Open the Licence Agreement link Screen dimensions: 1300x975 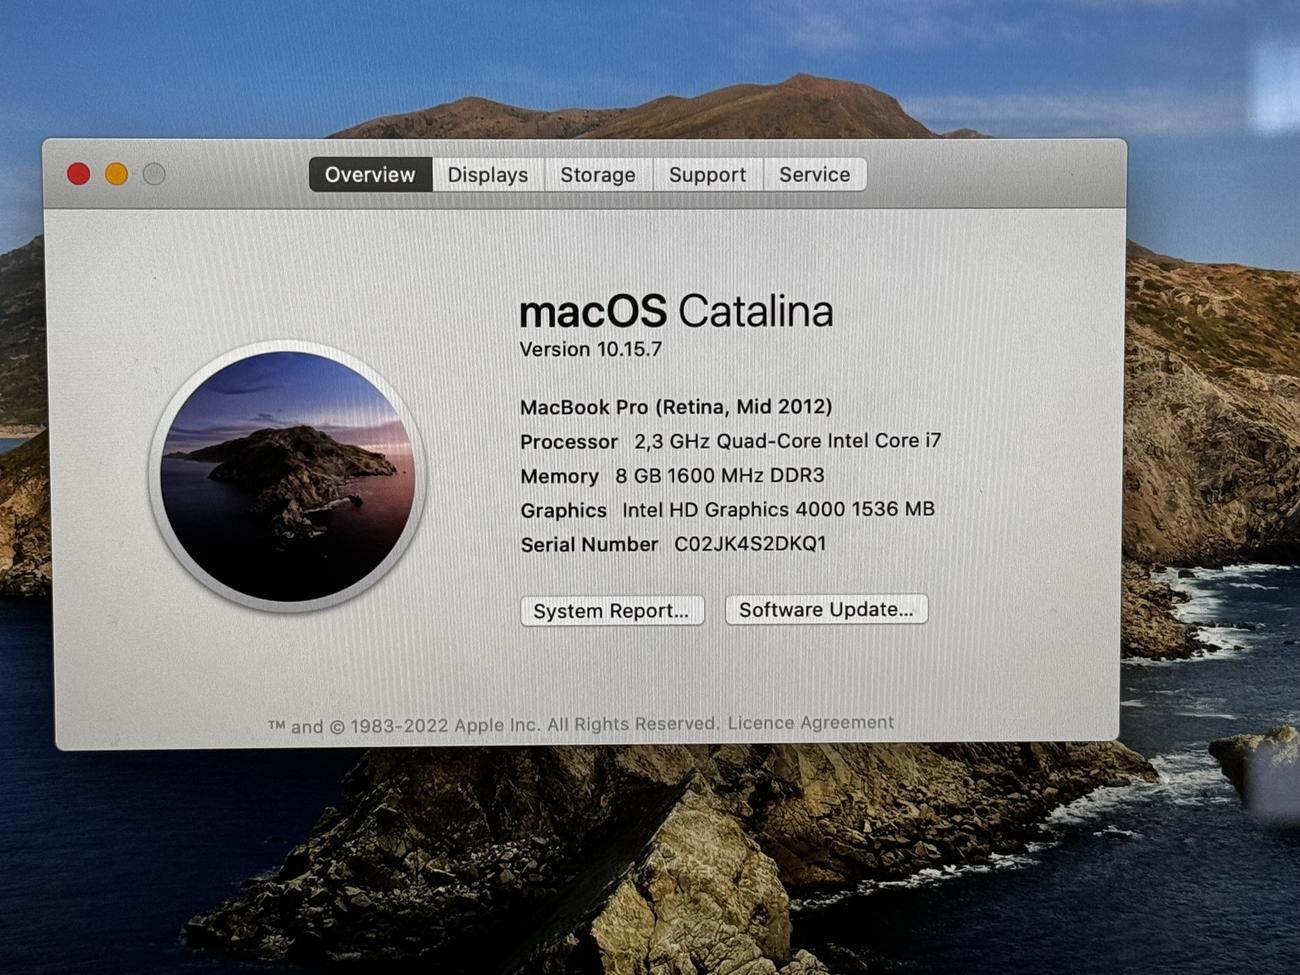[810, 722]
